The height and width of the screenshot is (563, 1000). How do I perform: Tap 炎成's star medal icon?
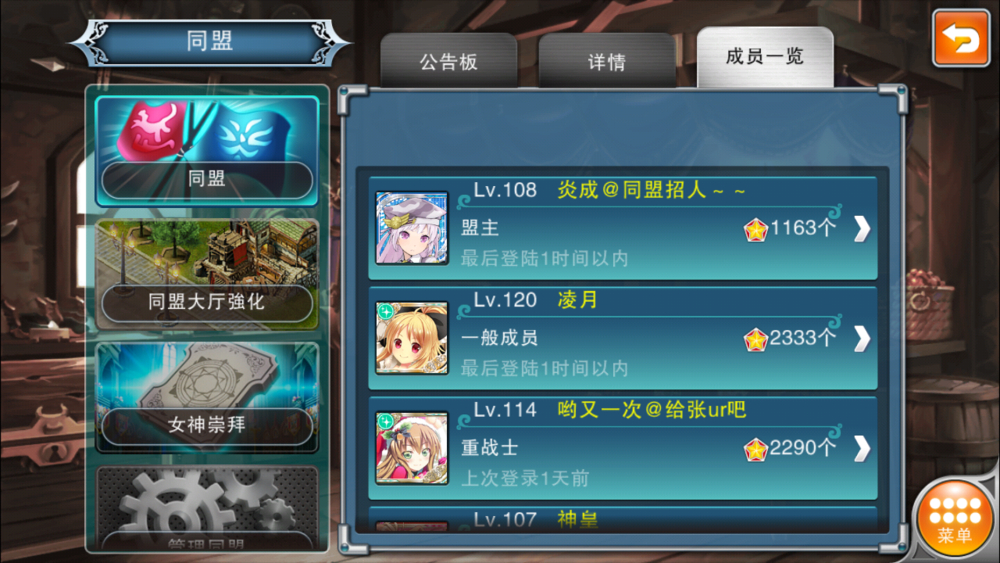tap(755, 230)
